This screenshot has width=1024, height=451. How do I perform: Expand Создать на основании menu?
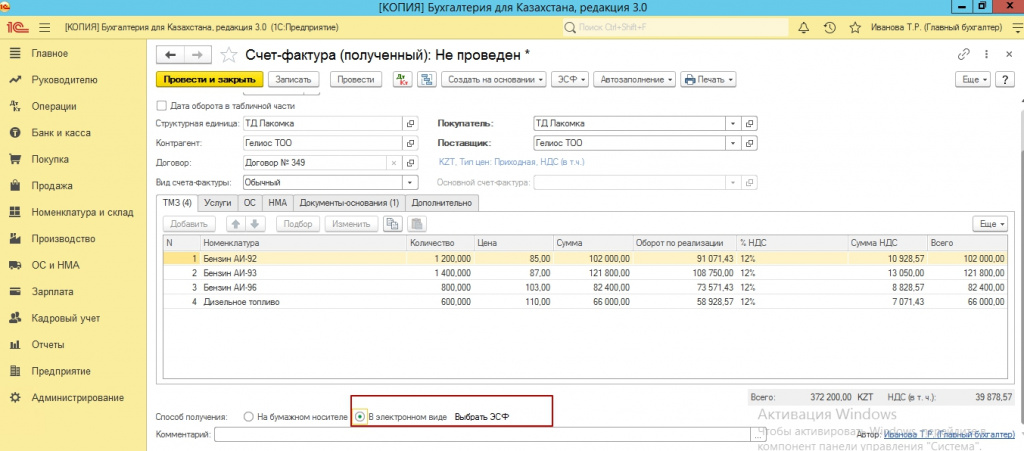[493, 80]
